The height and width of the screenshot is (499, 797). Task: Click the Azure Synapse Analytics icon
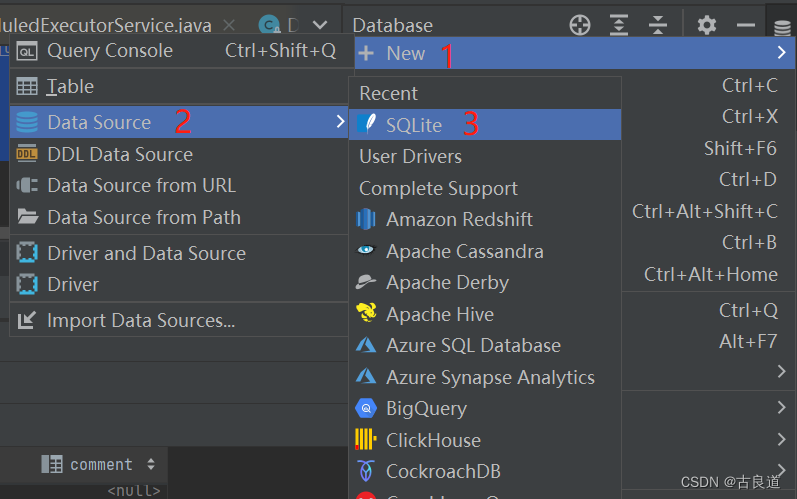point(366,377)
